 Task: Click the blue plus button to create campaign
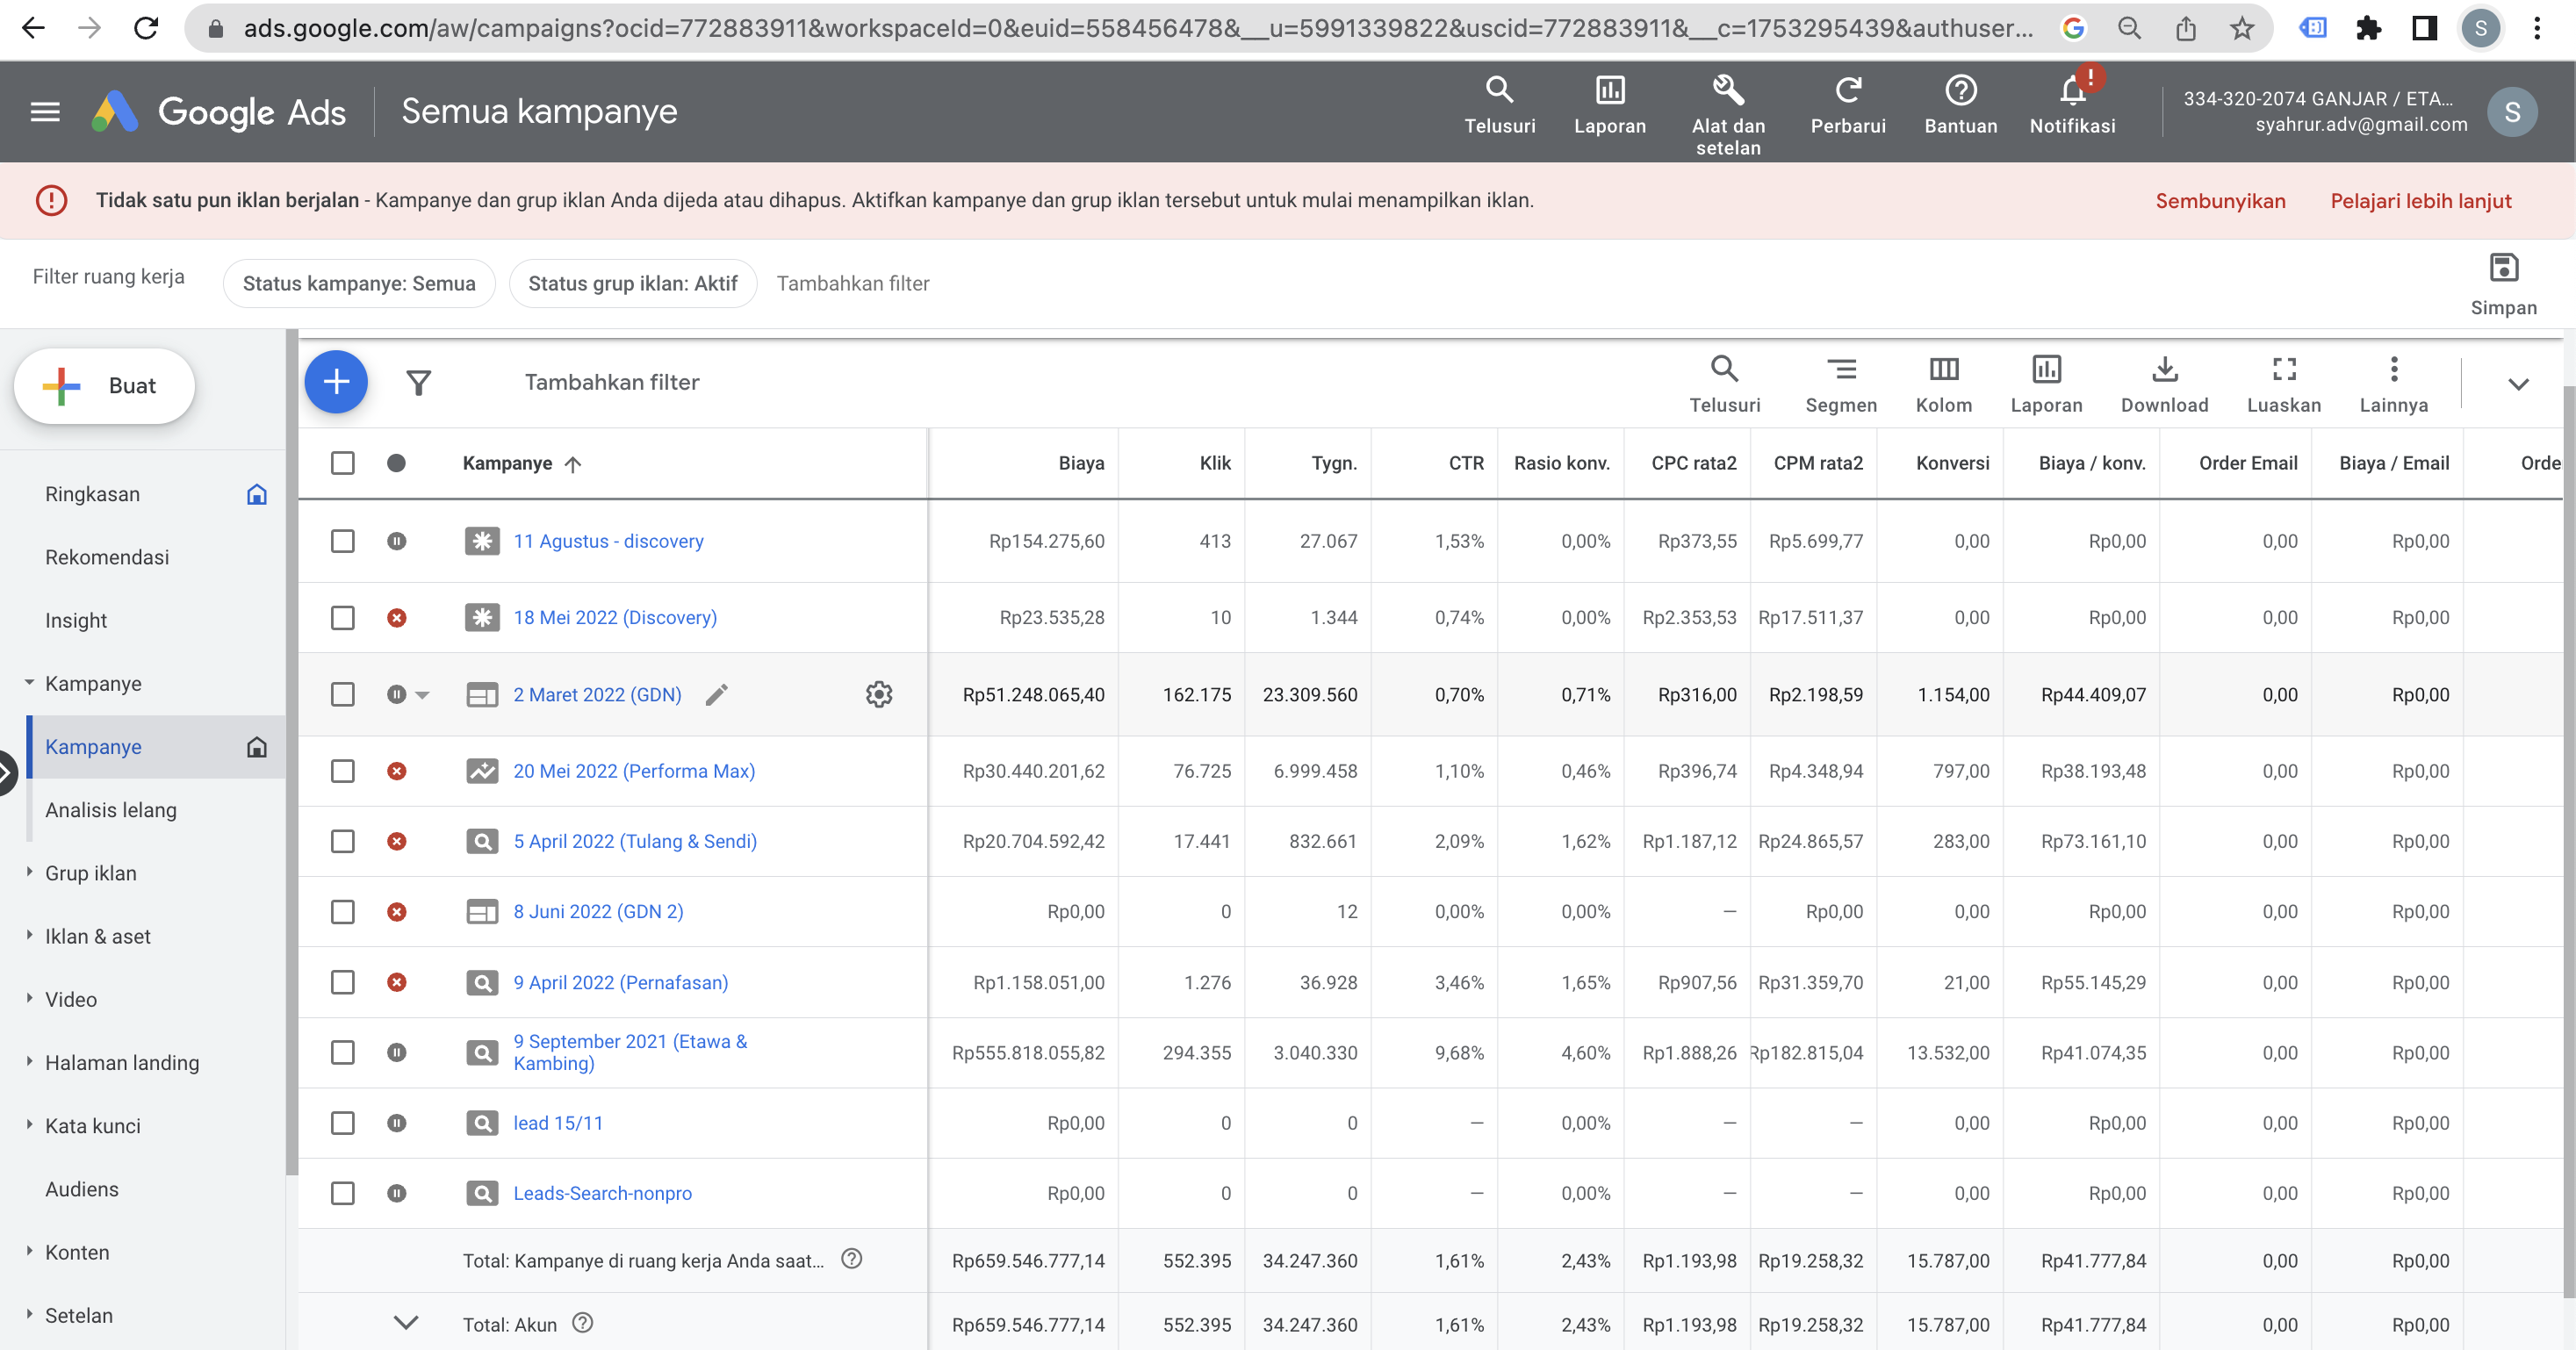[x=336, y=381]
